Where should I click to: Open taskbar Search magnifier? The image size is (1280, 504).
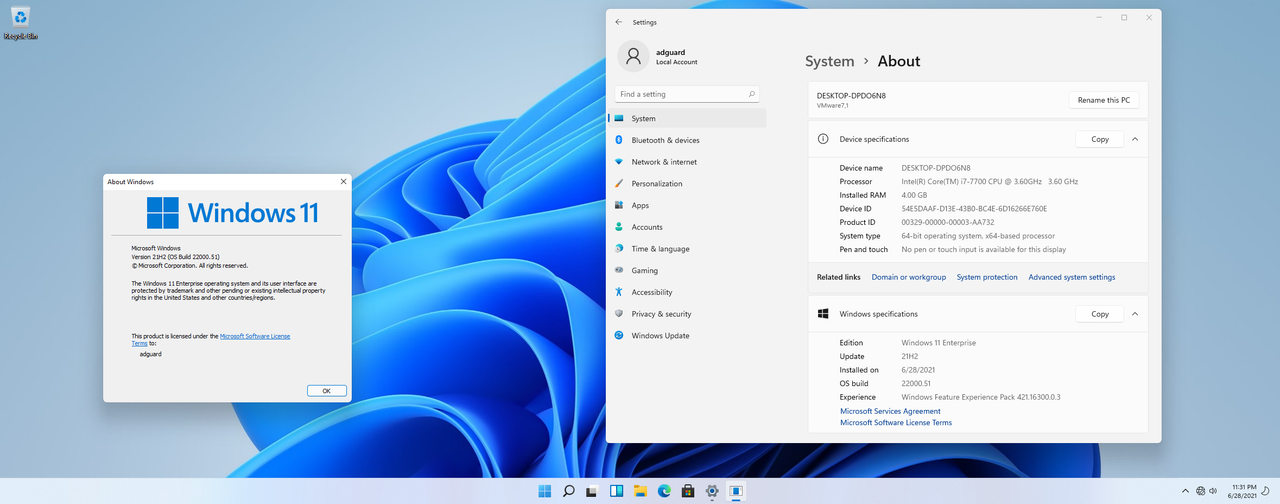point(569,491)
